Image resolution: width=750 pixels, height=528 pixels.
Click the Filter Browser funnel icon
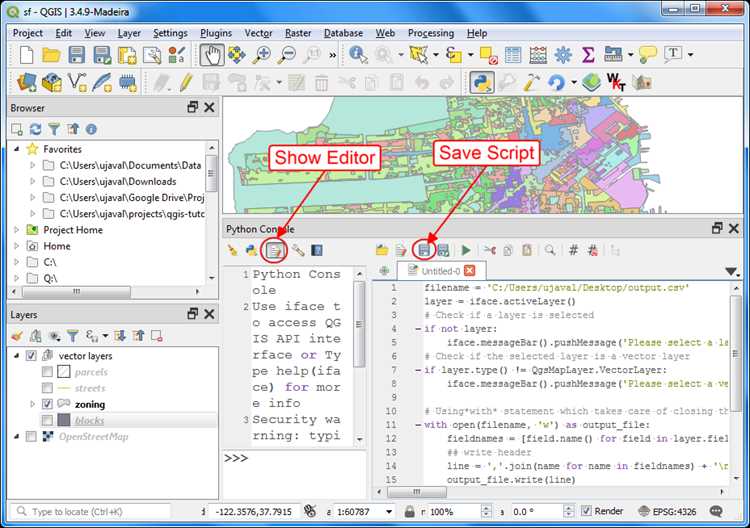54,129
